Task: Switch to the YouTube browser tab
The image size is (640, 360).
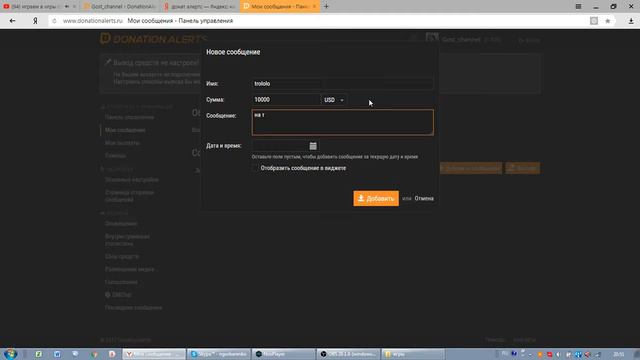Action: click(x=39, y=7)
